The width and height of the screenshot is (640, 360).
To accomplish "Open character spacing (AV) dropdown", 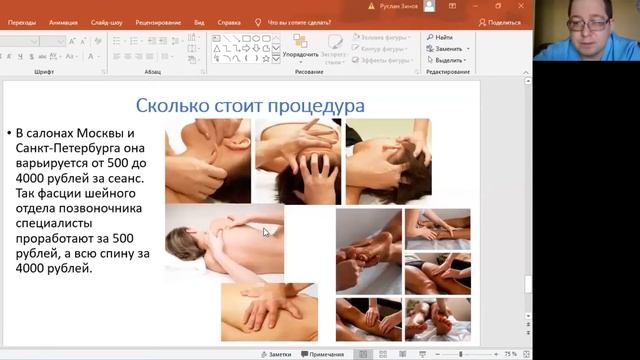I will coord(55,57).
